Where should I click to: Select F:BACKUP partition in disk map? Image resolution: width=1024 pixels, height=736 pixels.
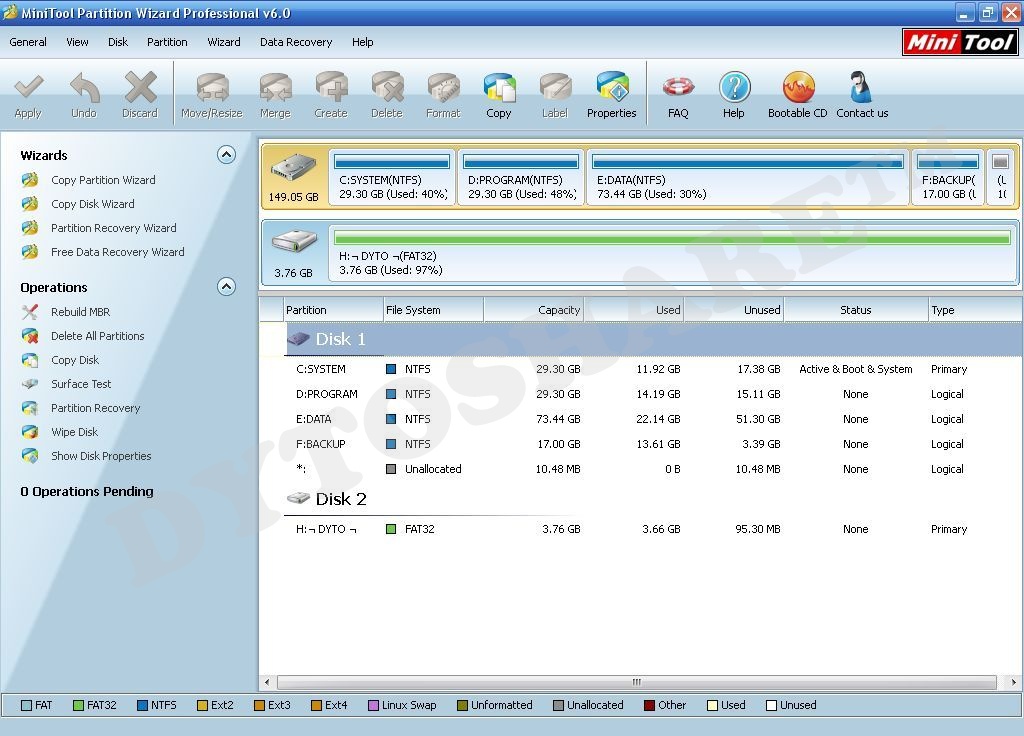[x=948, y=177]
